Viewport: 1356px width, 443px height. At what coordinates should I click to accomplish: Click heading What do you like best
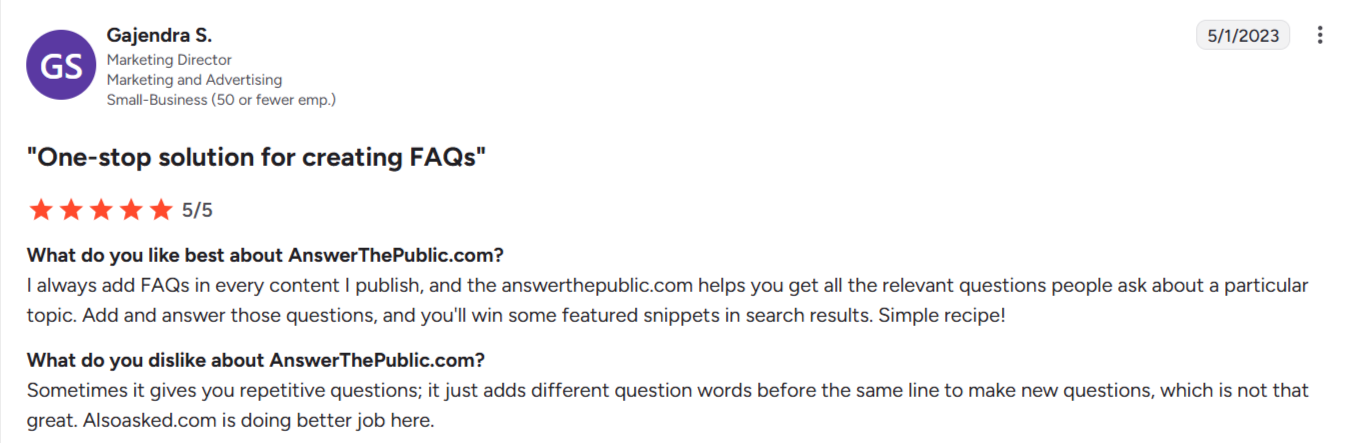coord(265,254)
